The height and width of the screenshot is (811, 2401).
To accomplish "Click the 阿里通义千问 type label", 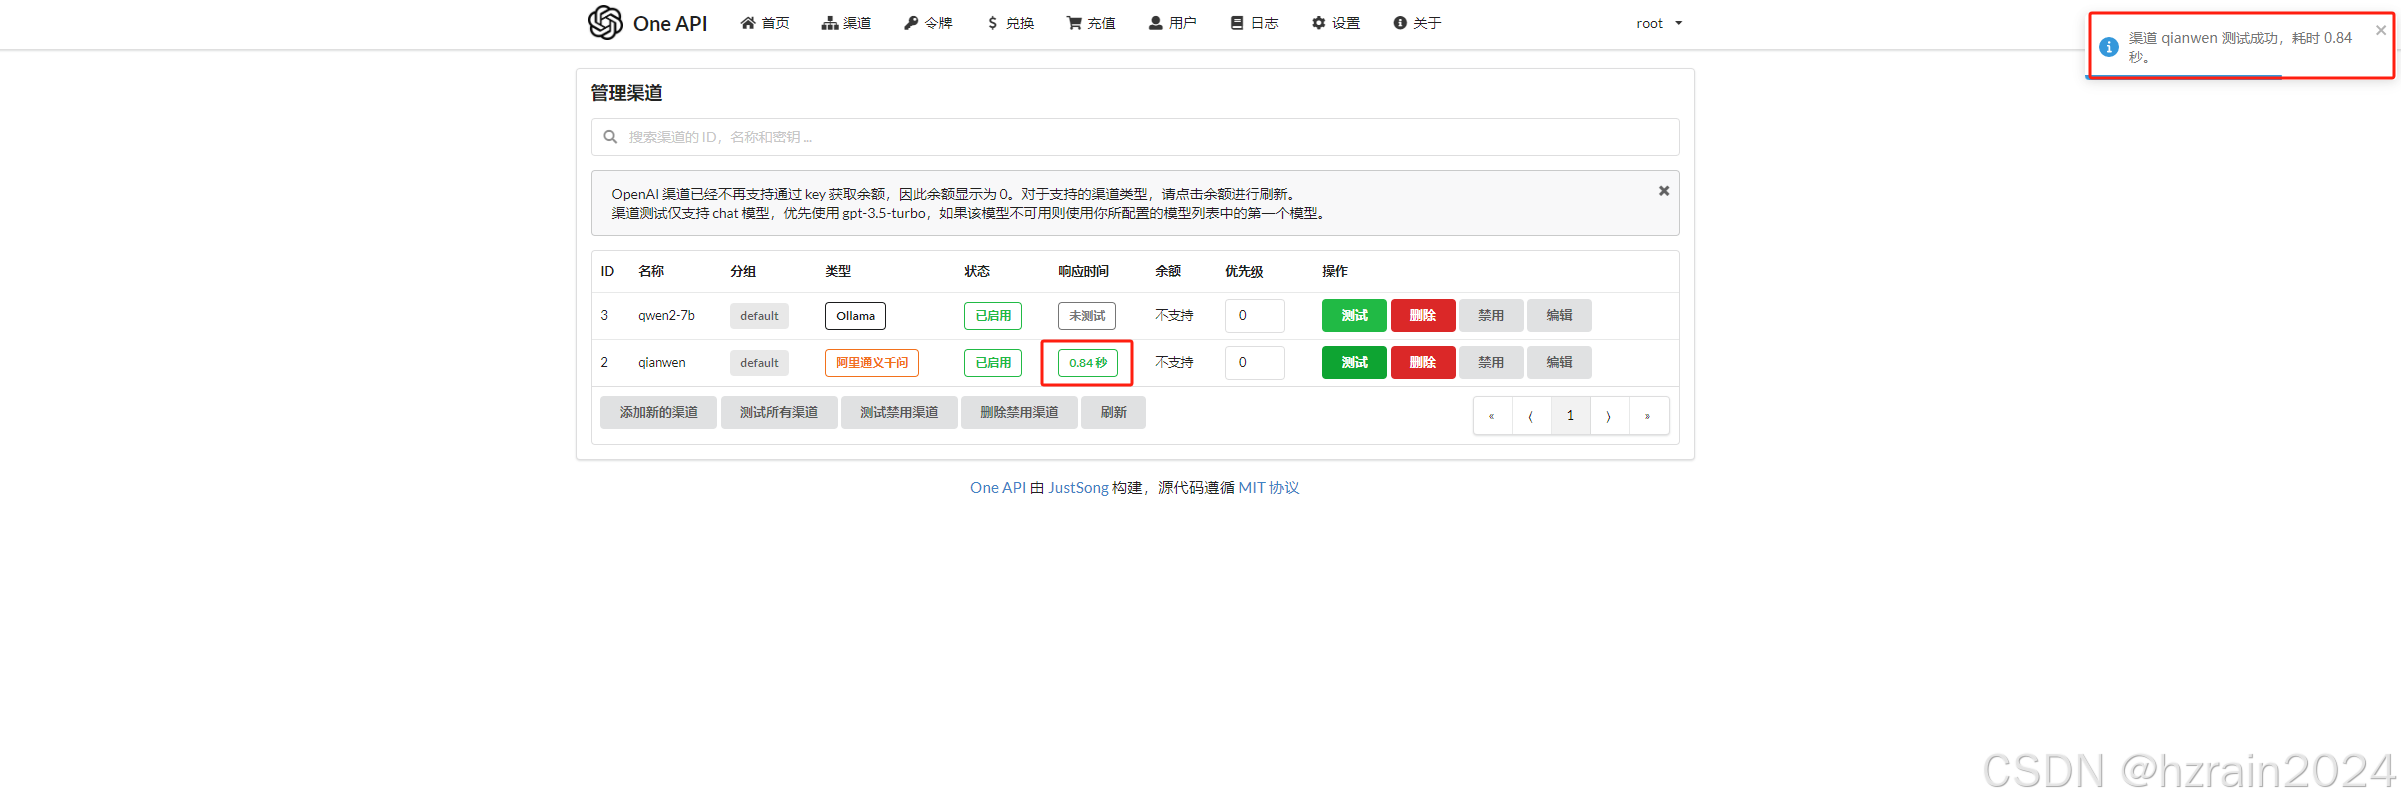I will [x=872, y=363].
